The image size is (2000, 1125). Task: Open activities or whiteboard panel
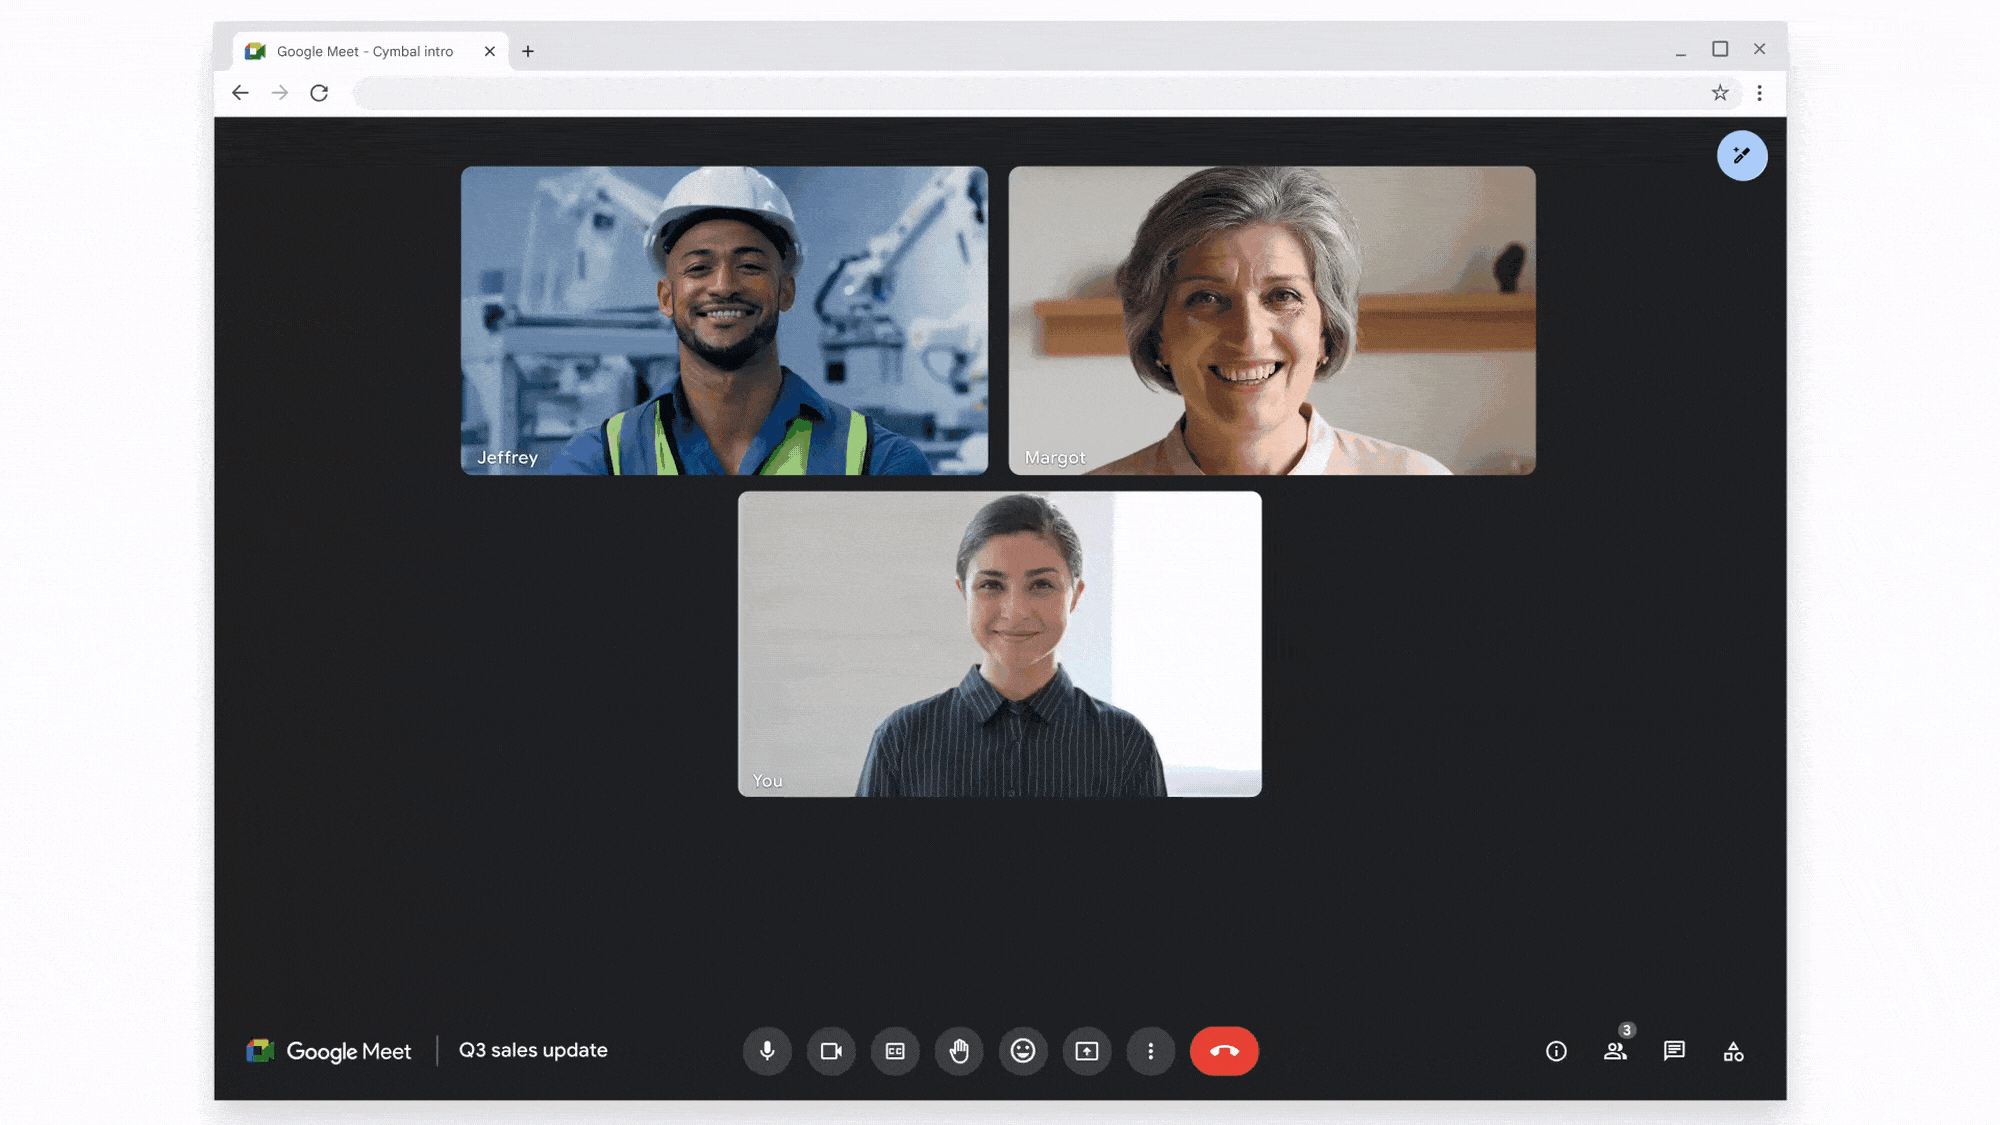click(1734, 1051)
